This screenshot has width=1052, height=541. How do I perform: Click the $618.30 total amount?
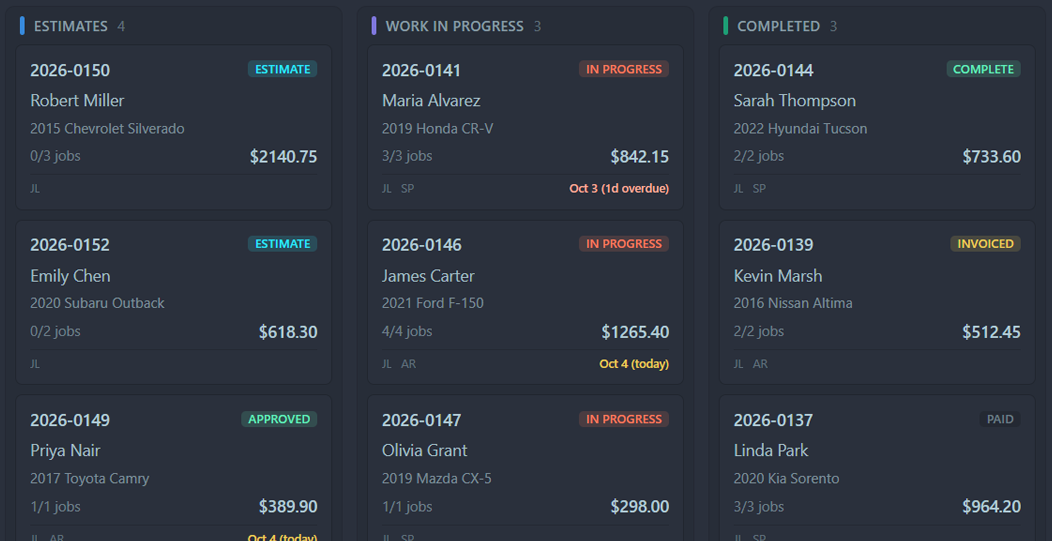[x=288, y=332]
